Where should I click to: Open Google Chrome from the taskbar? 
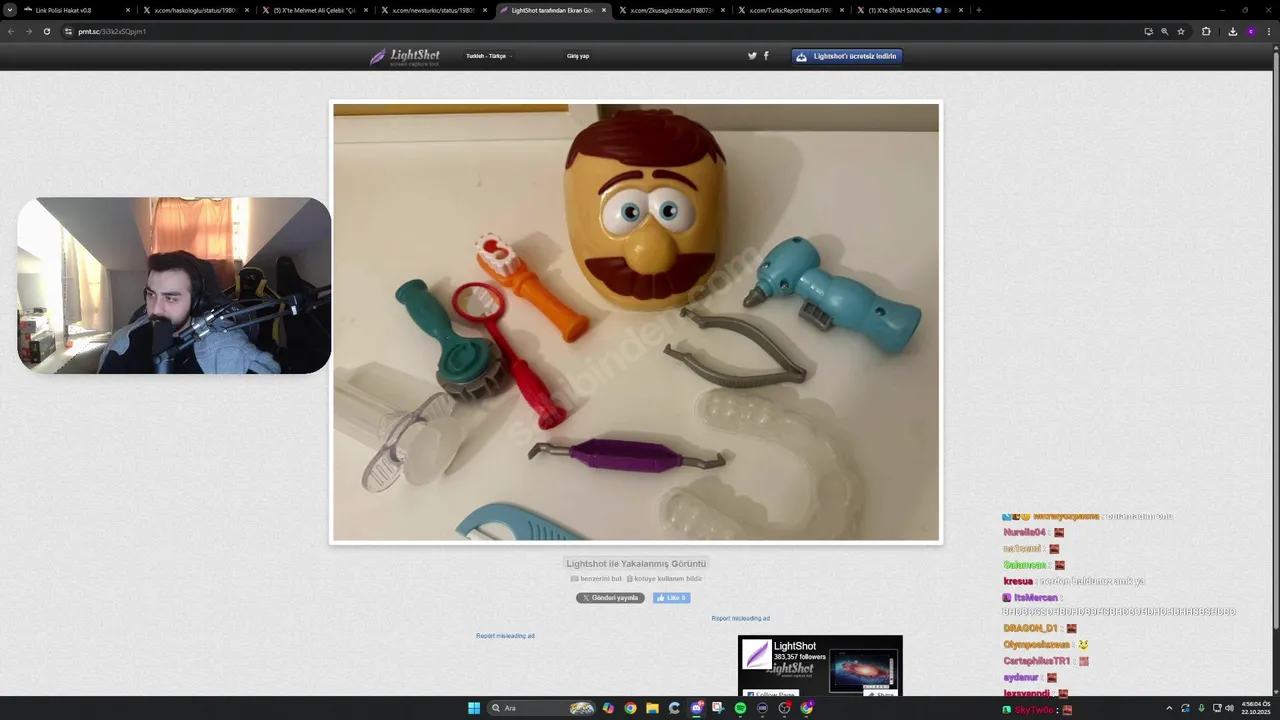tap(630, 708)
